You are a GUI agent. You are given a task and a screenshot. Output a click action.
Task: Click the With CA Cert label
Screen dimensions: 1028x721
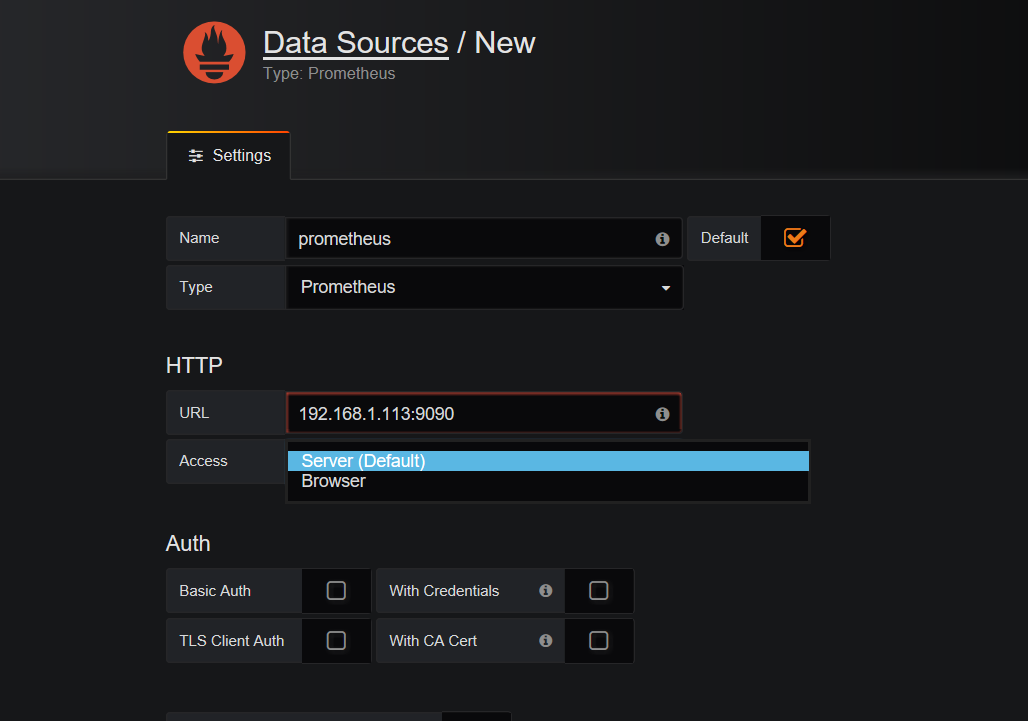point(433,640)
